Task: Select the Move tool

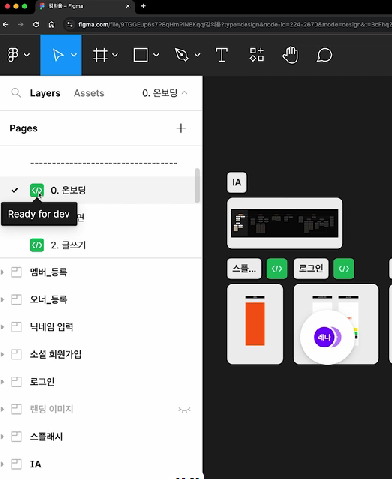Action: [57, 55]
